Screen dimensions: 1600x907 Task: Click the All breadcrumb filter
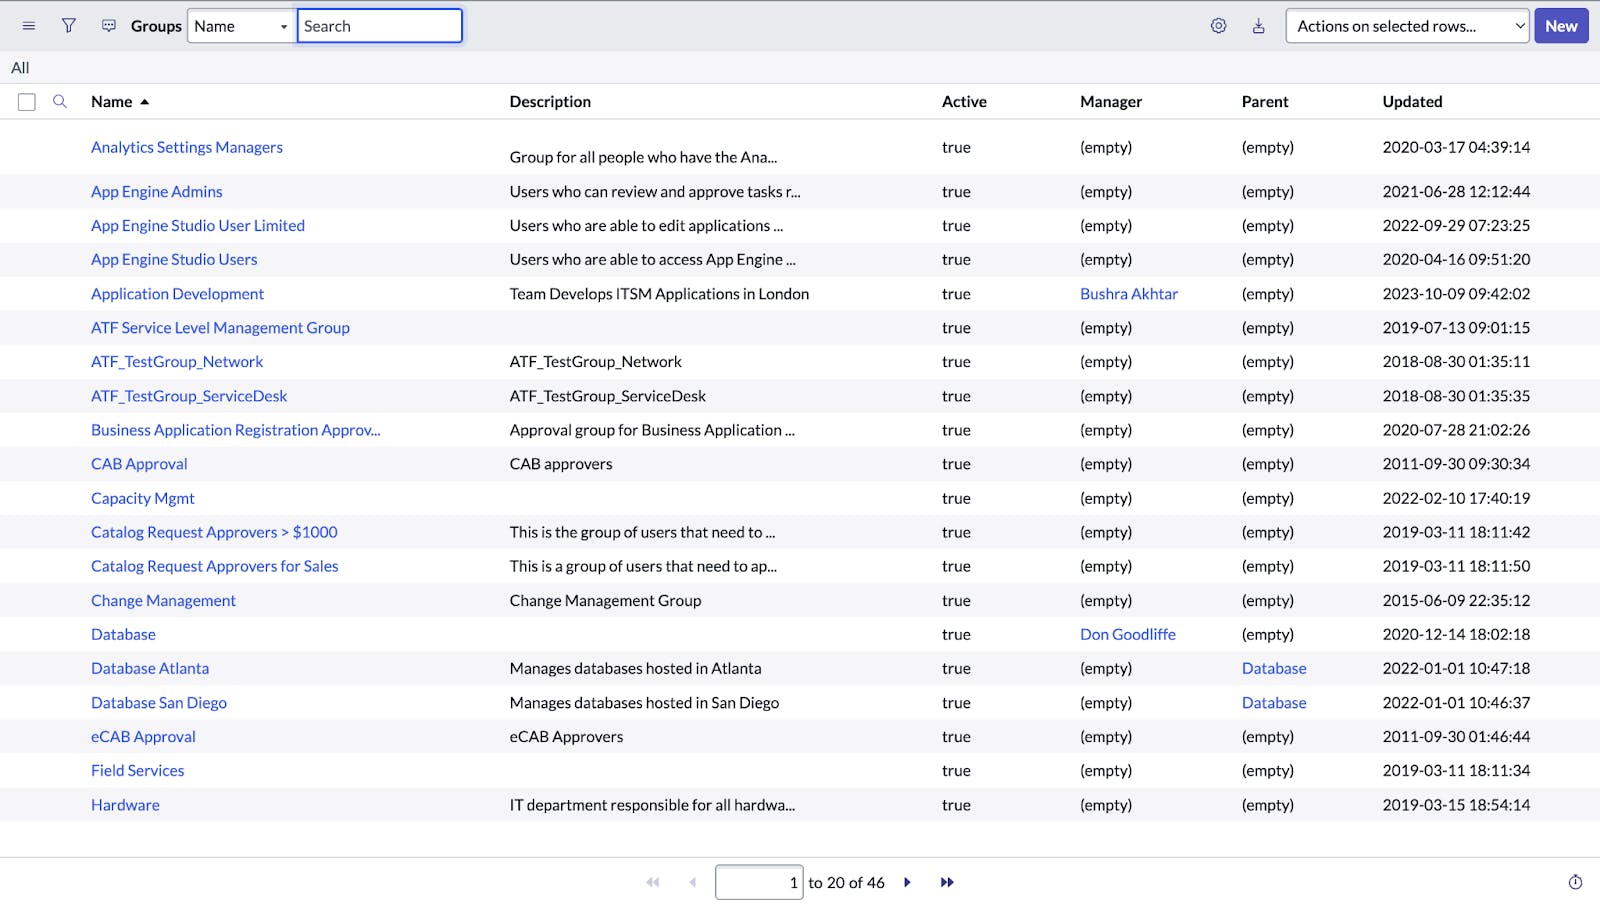pyautogui.click(x=20, y=68)
